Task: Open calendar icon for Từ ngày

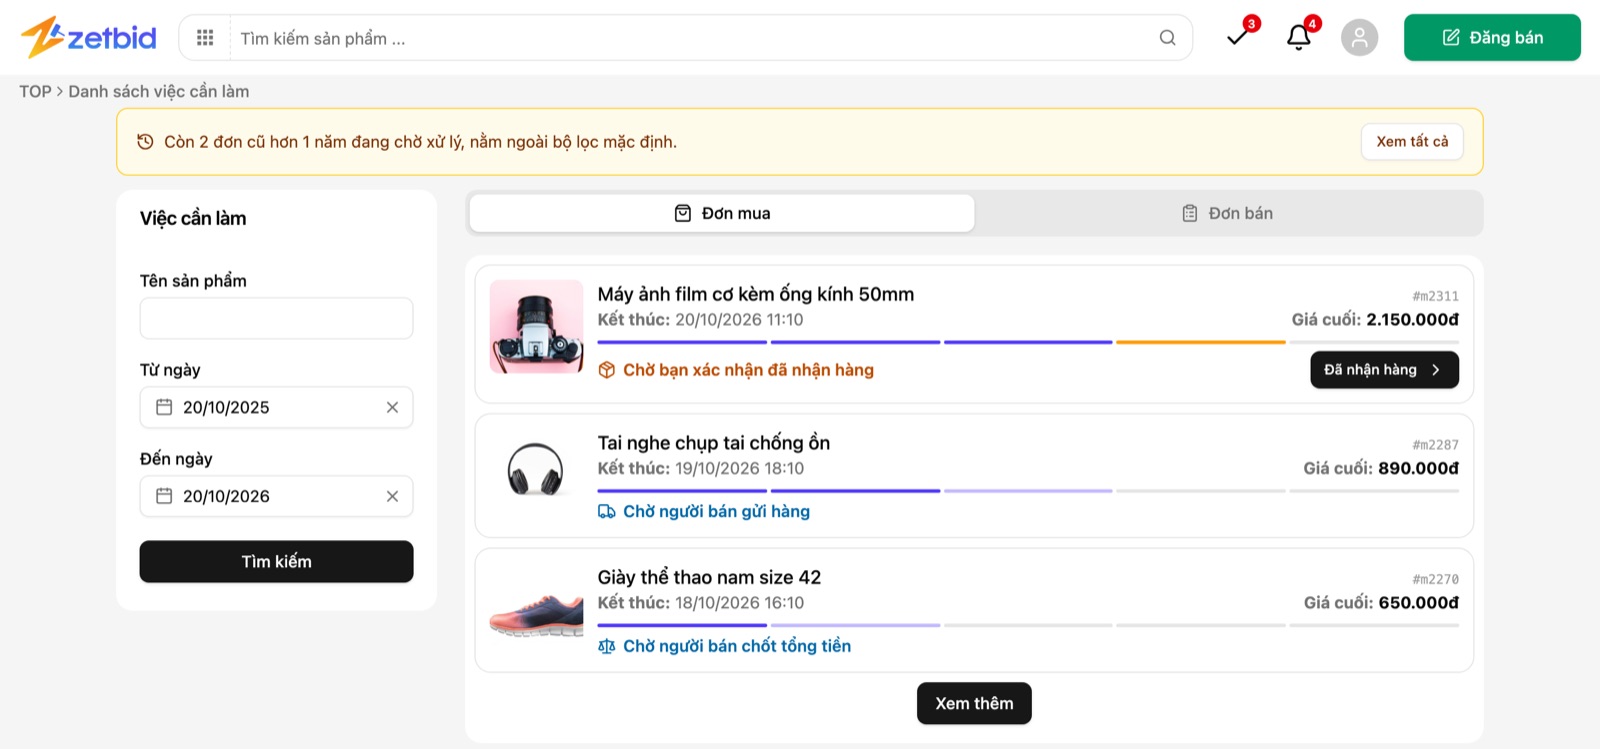Action: (x=165, y=407)
